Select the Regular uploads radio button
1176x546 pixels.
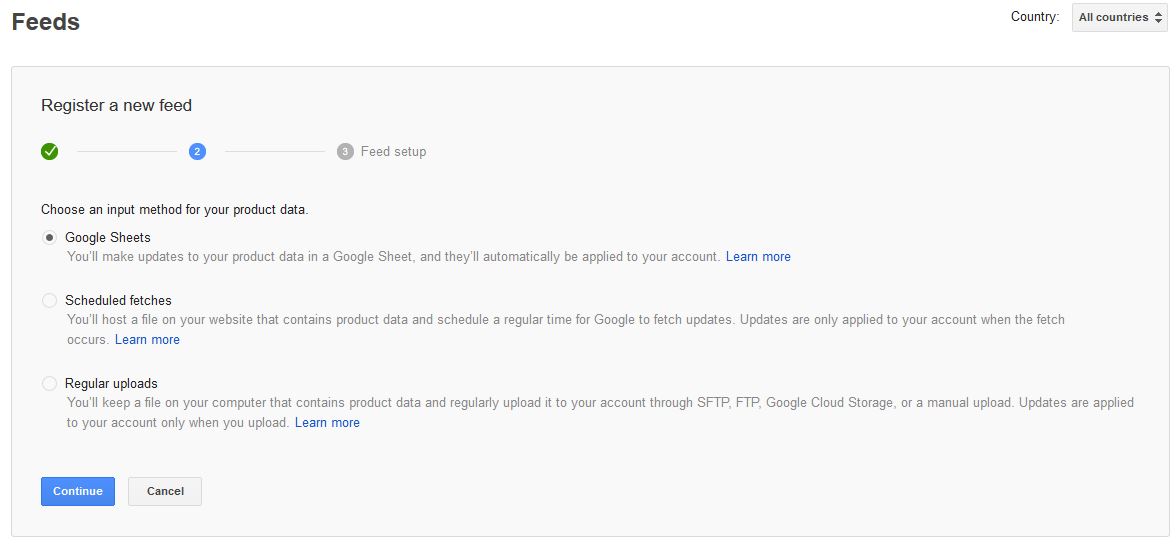coord(50,384)
